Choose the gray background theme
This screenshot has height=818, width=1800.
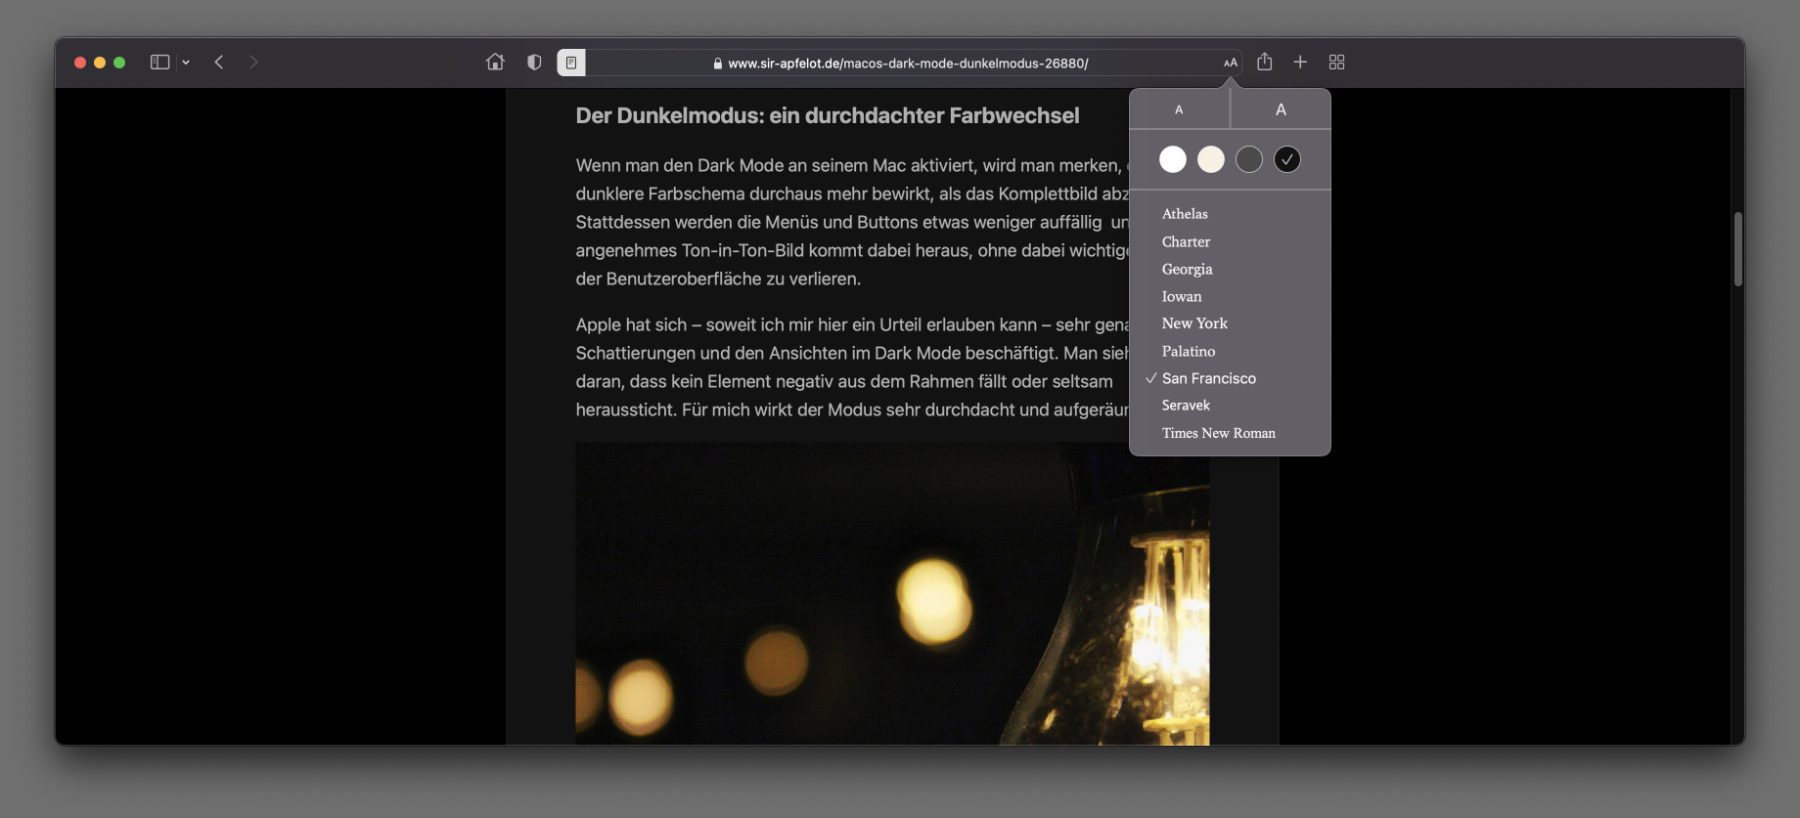coord(1249,159)
